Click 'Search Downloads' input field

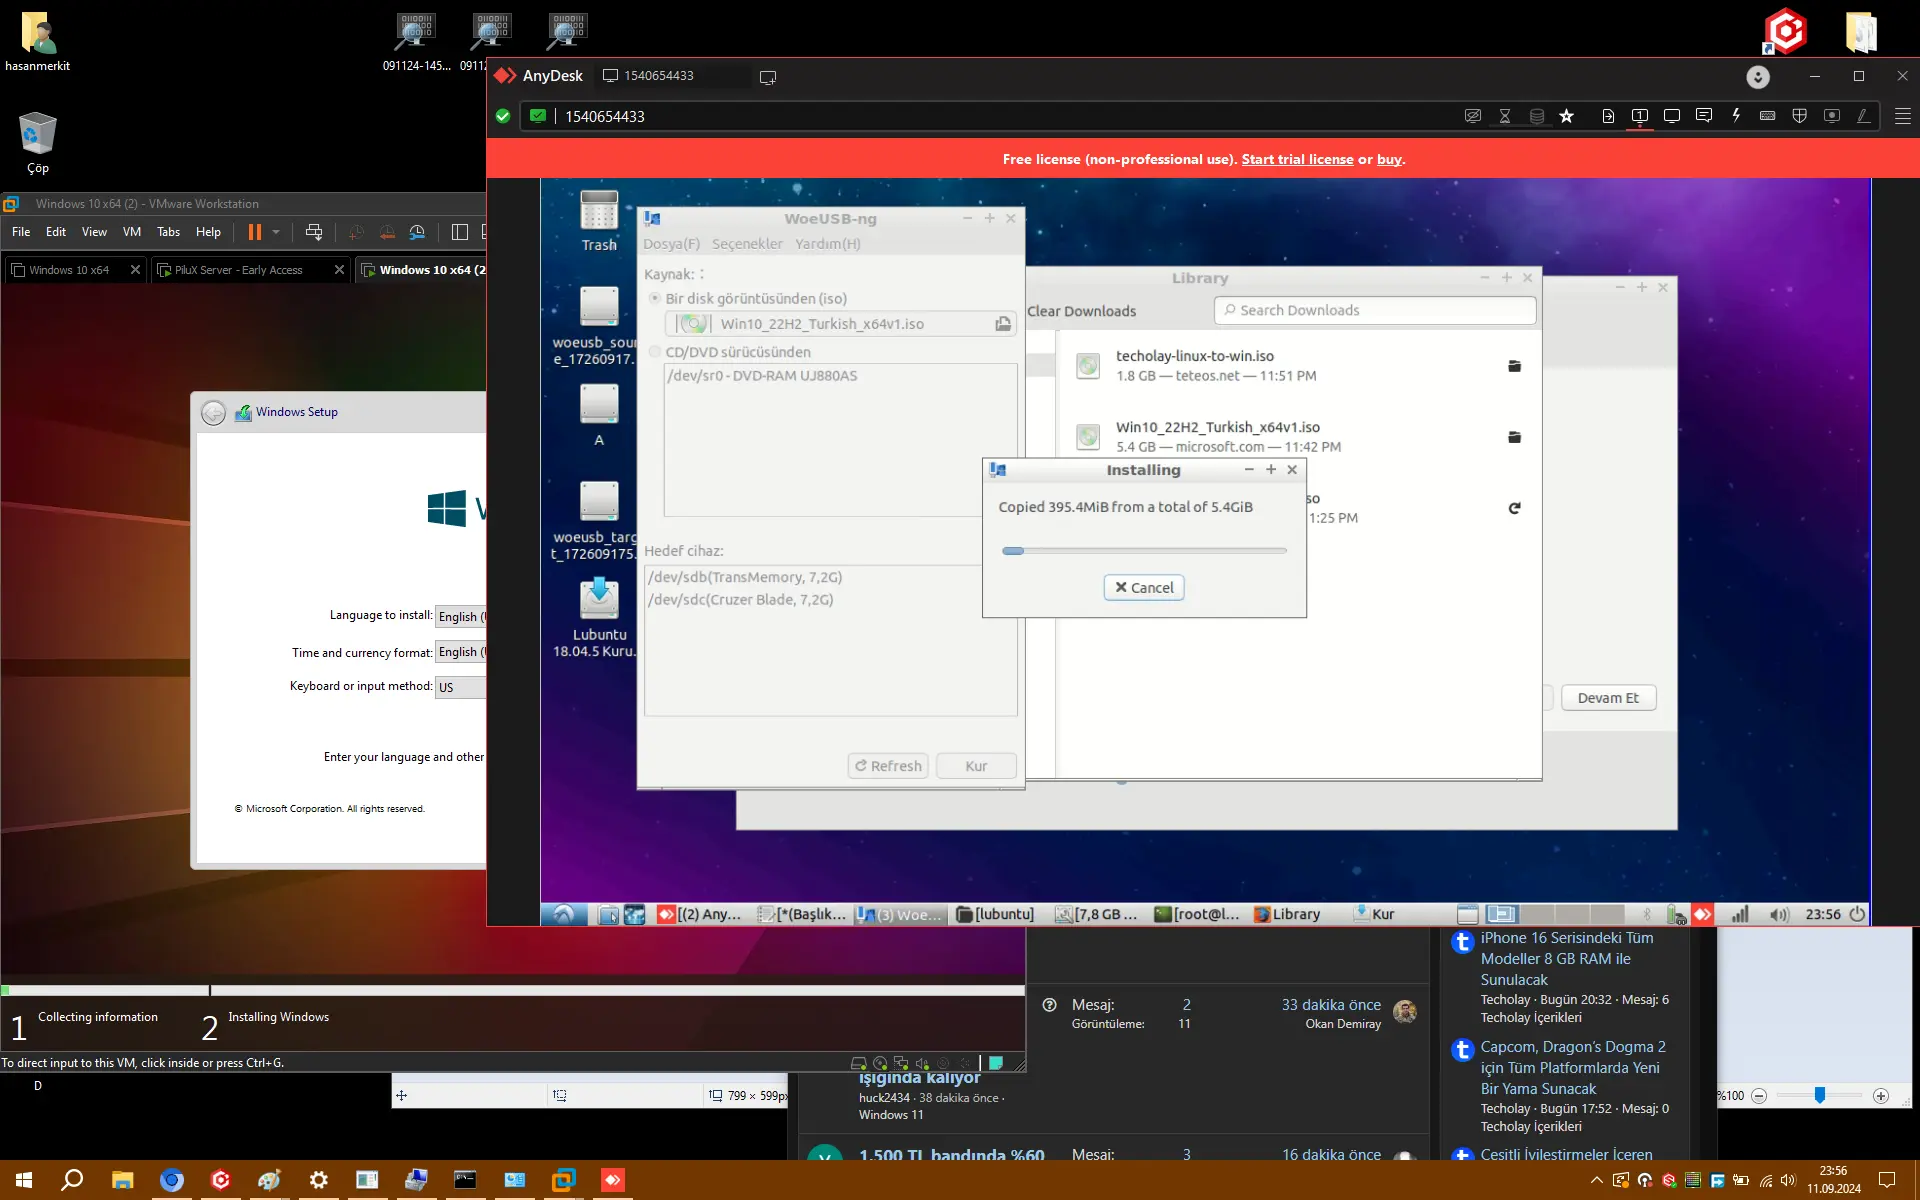tap(1375, 311)
